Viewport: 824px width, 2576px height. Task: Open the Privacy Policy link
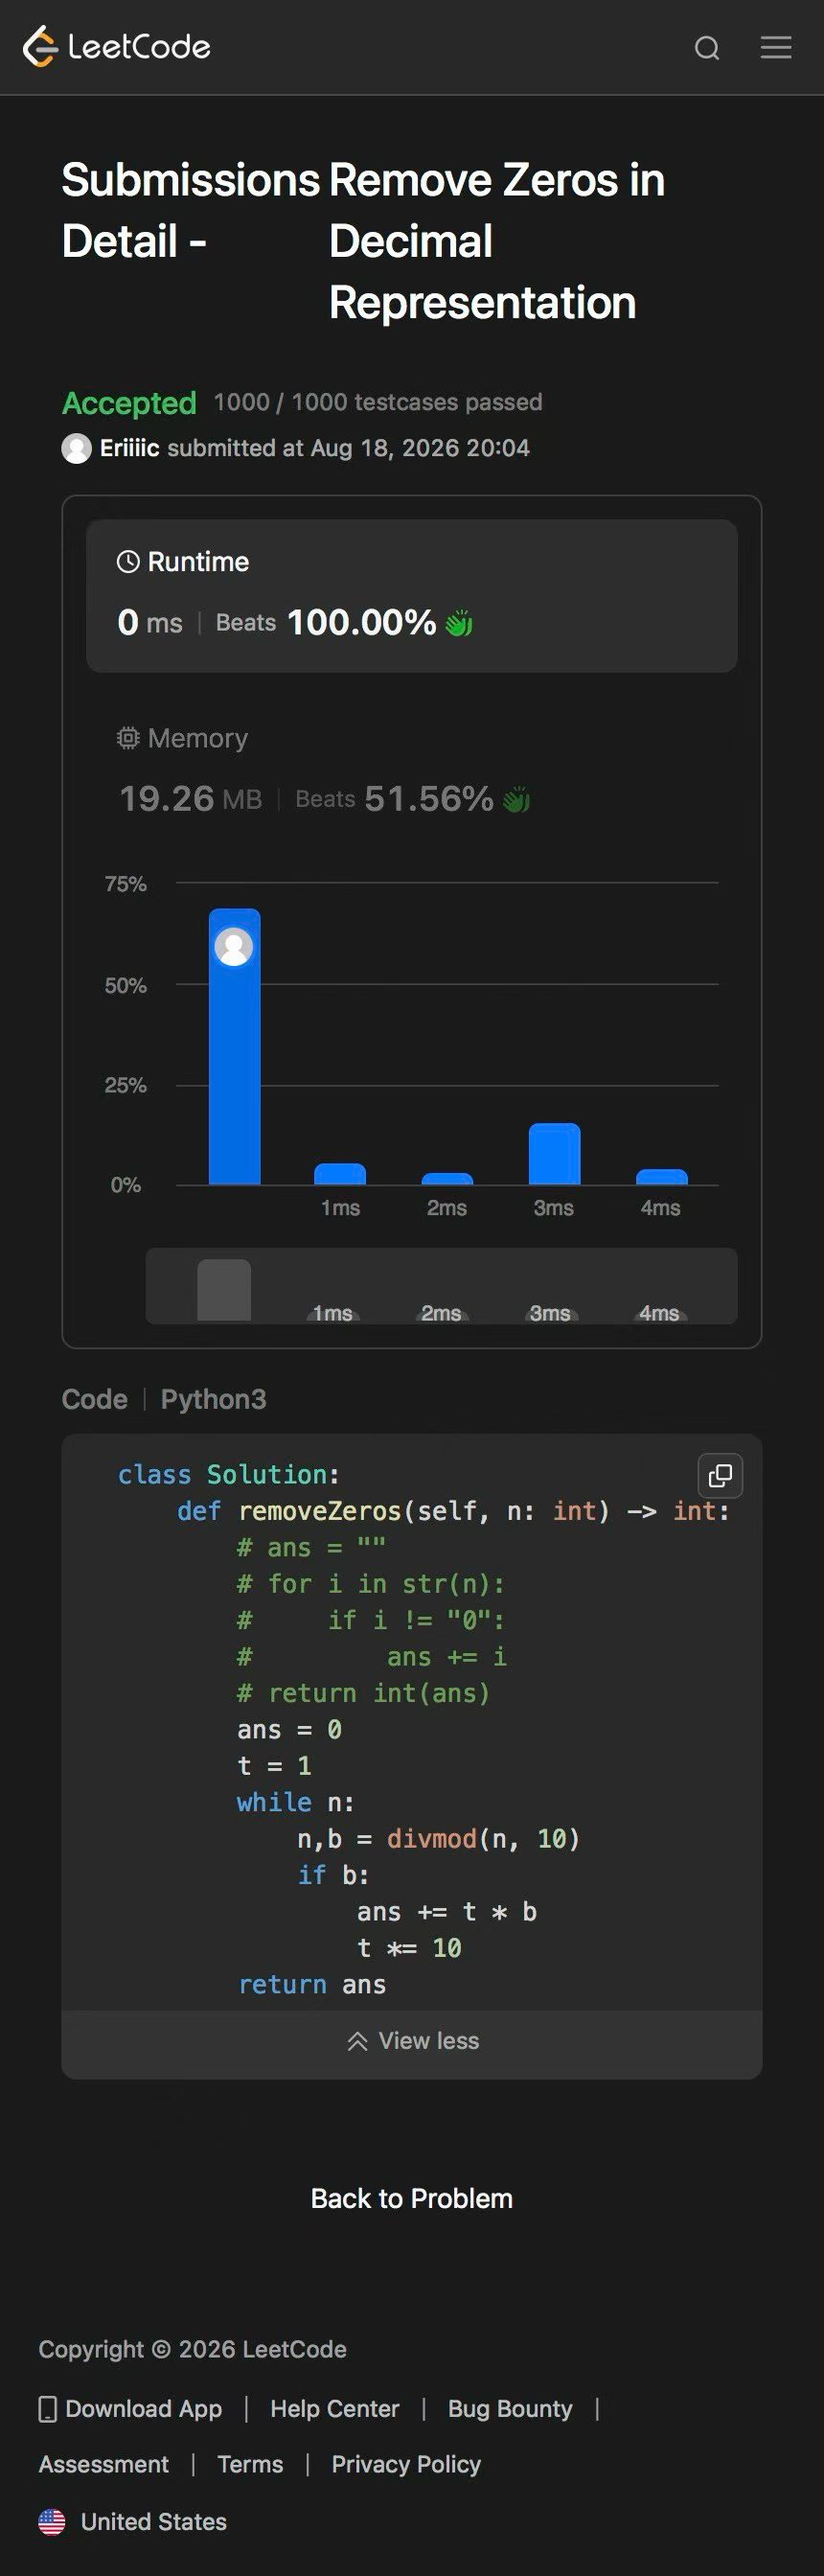pos(406,2465)
